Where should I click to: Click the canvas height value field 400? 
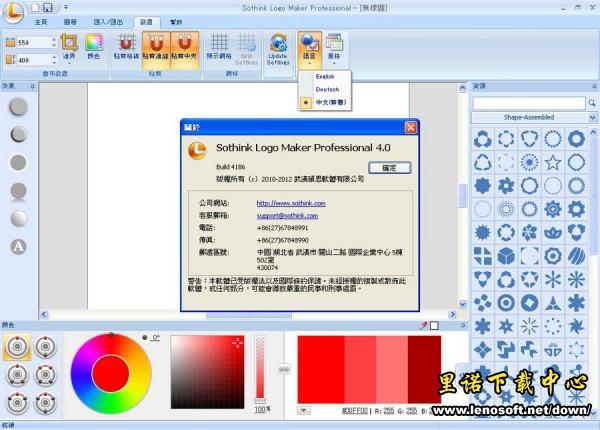tap(33, 60)
